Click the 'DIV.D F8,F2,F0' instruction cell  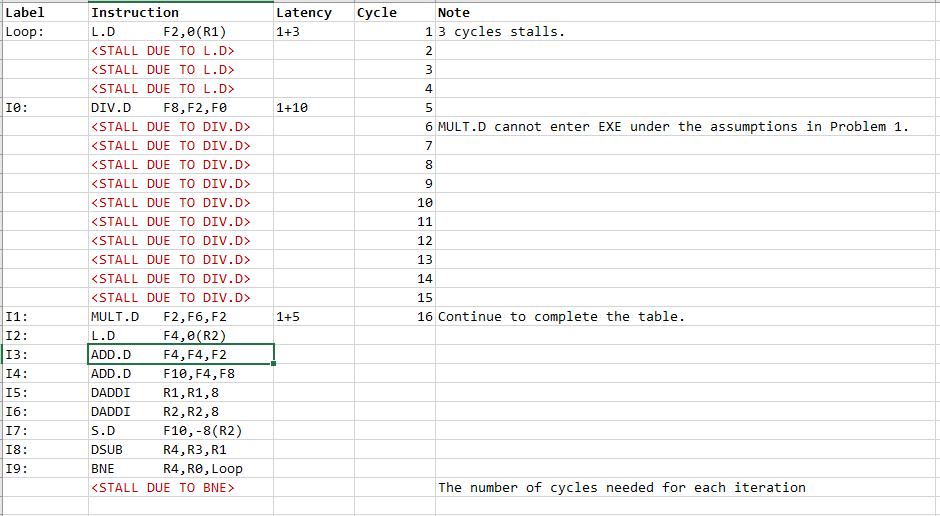click(x=181, y=108)
